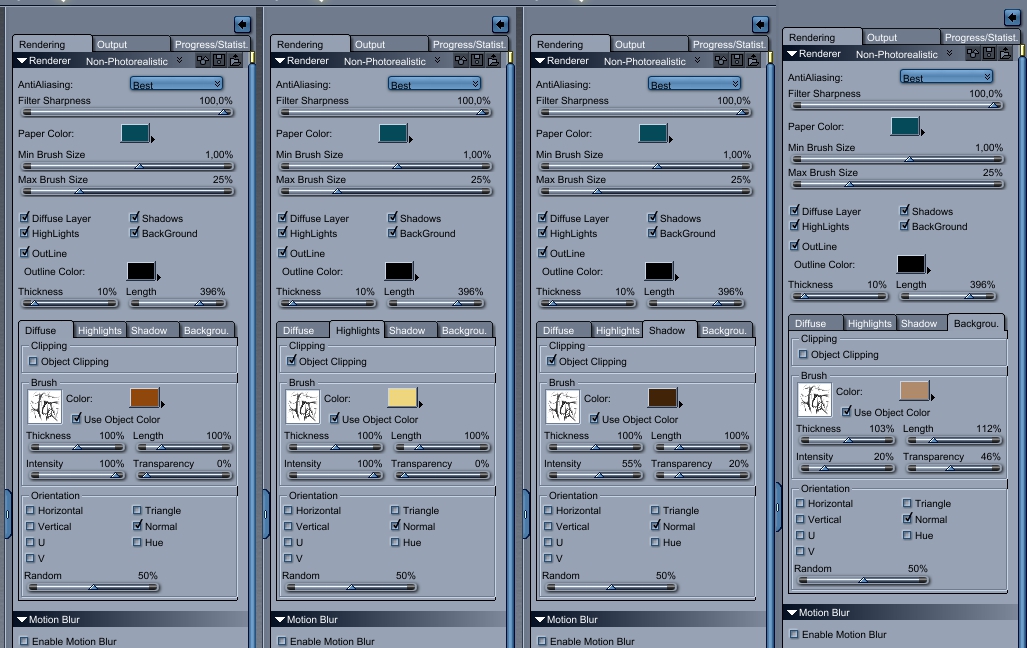Viewport: 1027px width, 648px height.
Task: Click the load settings folder icon in the Background panel
Action: [x=1005, y=53]
